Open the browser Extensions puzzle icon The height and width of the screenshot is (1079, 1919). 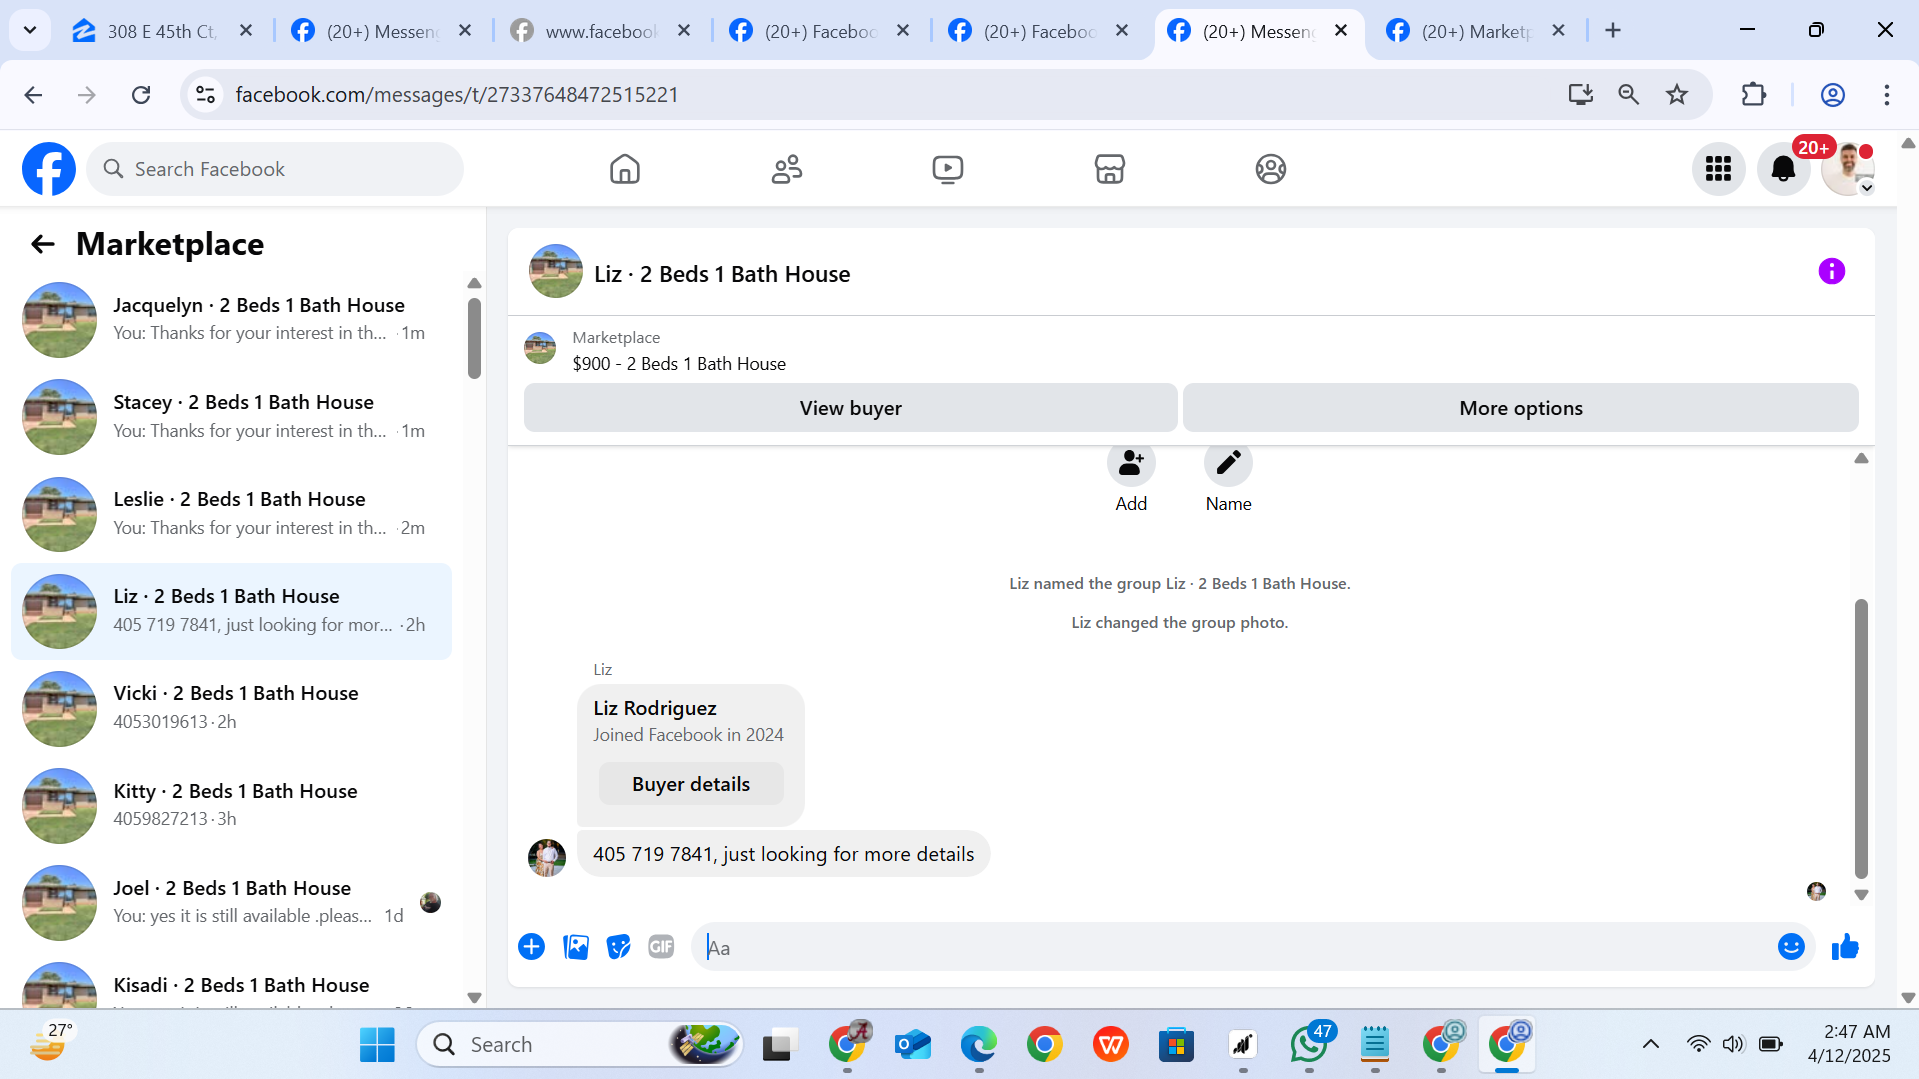(1754, 95)
